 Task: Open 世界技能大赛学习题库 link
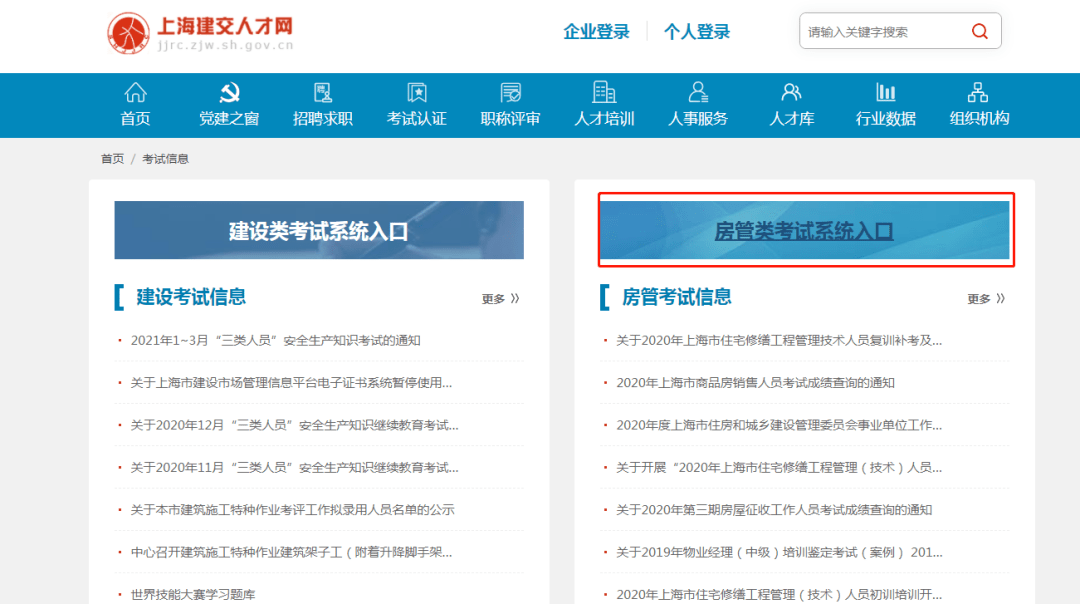(x=193, y=594)
